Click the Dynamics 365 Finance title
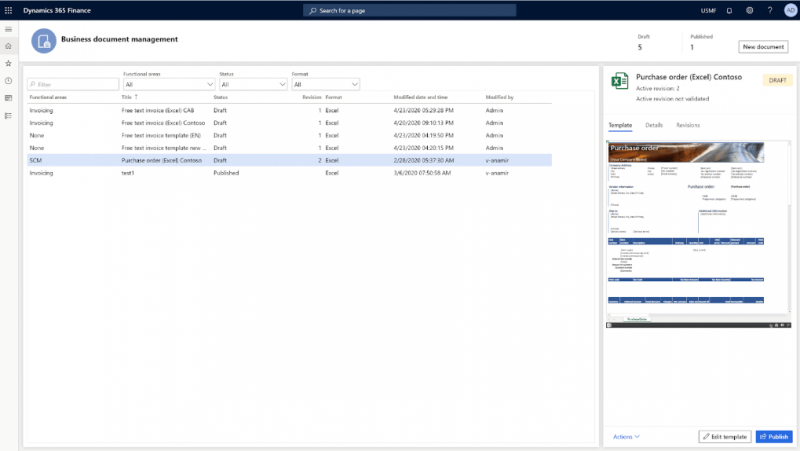The width and height of the screenshot is (800, 451). 57,10
